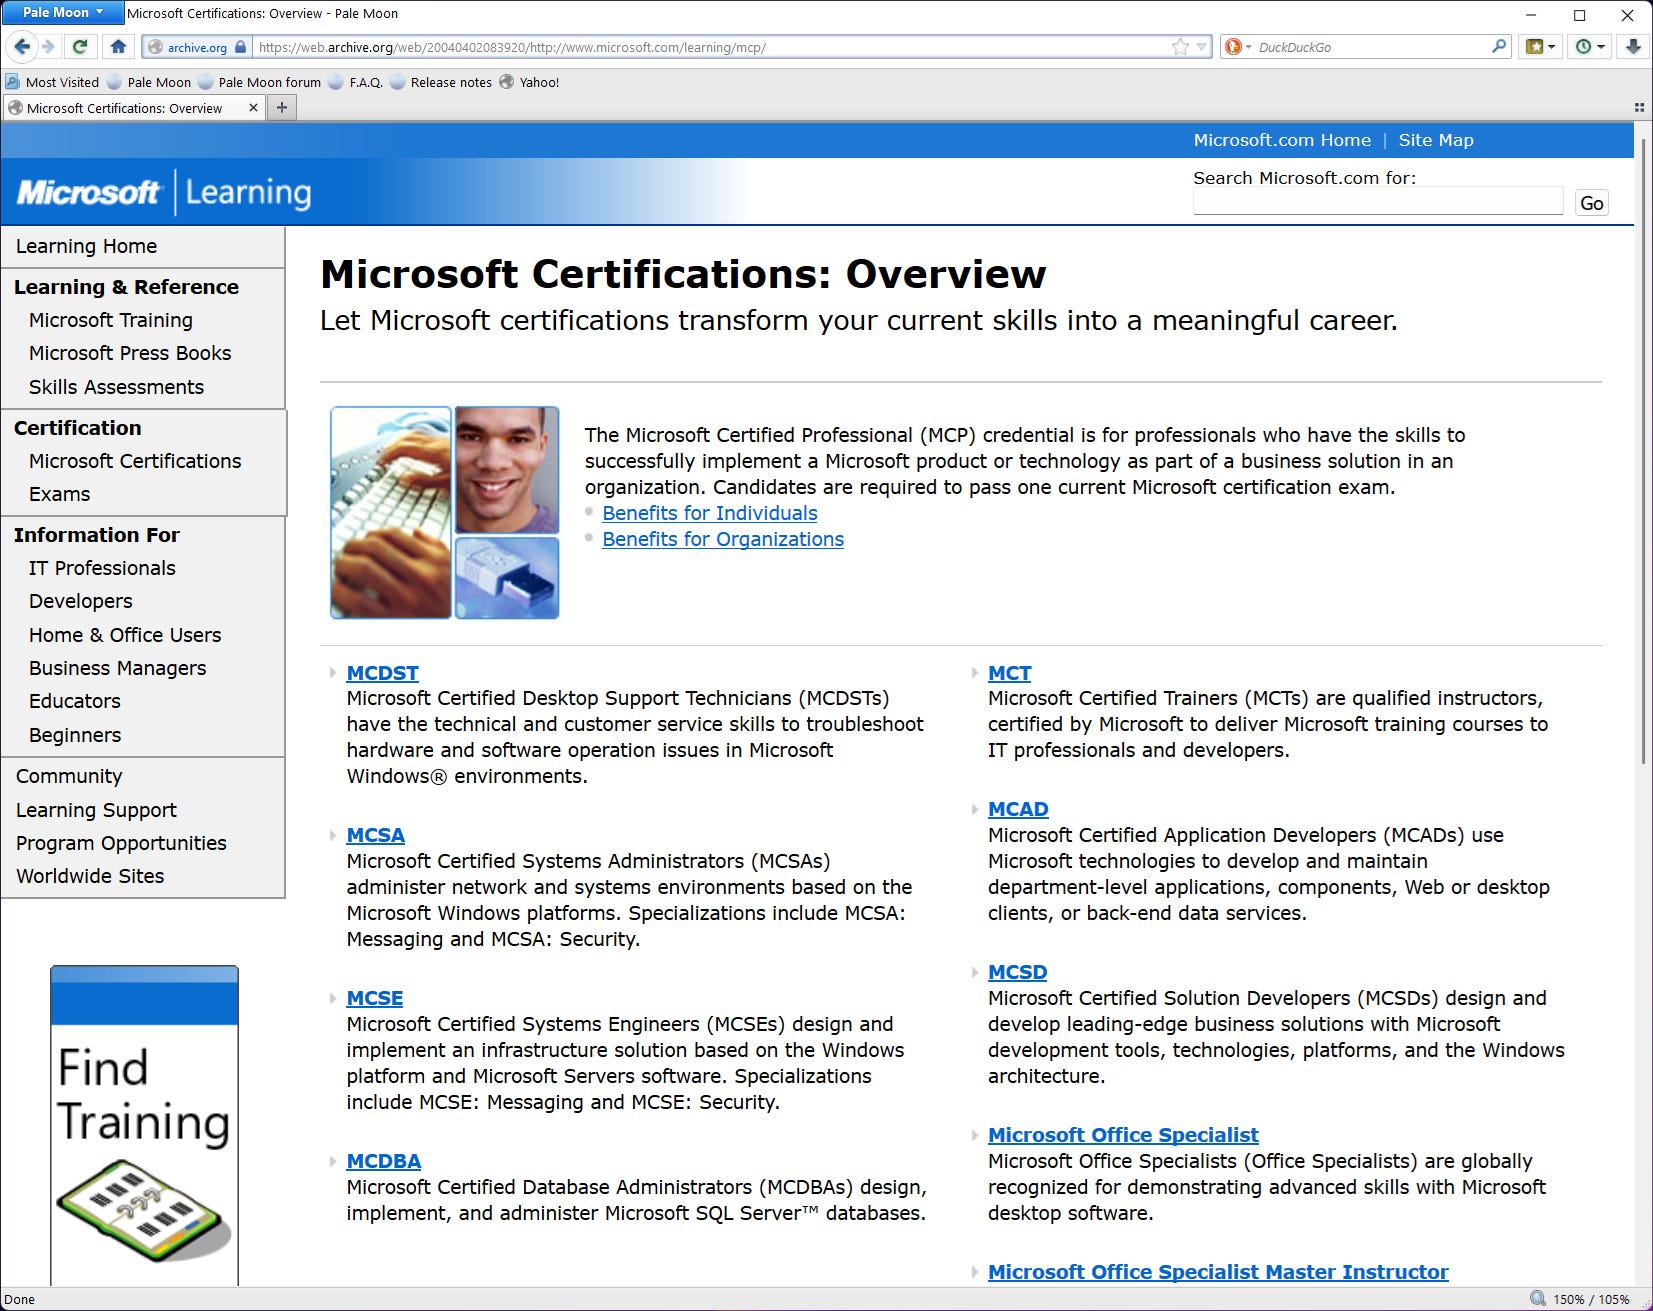Go to the browser home page
This screenshot has height=1311, width=1653.
pos(118,46)
